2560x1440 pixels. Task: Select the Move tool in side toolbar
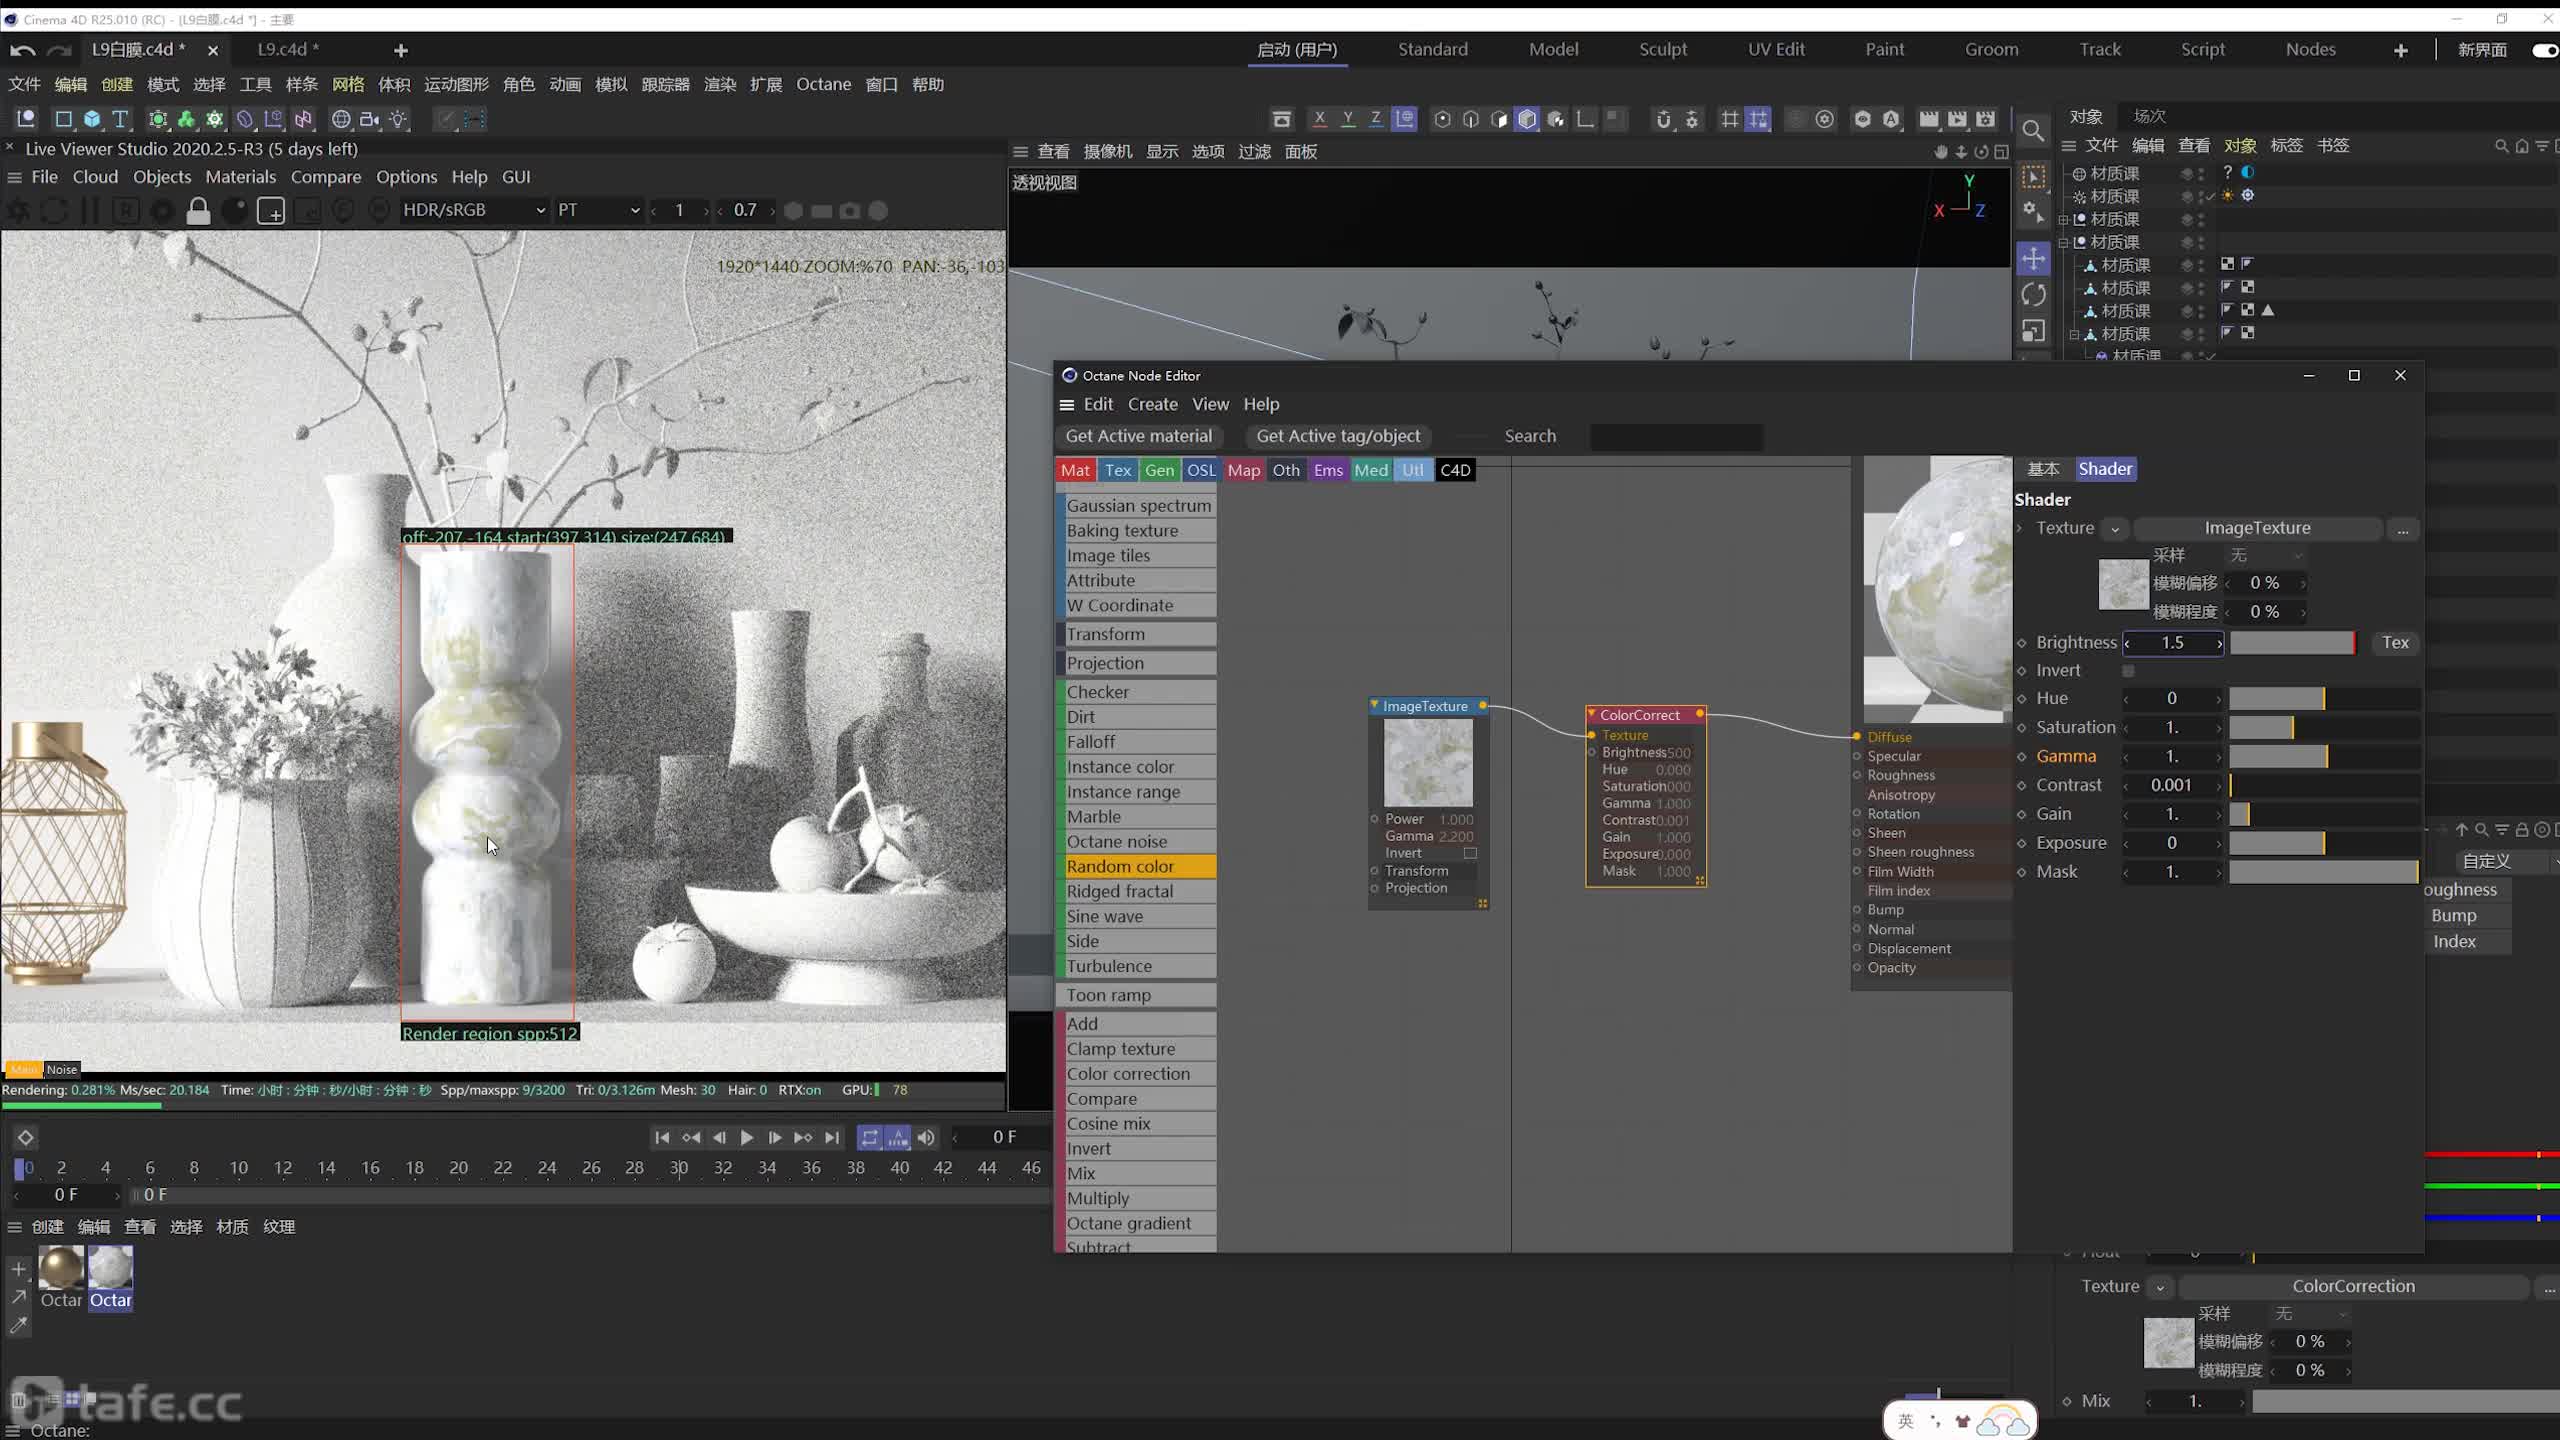[x=2033, y=259]
